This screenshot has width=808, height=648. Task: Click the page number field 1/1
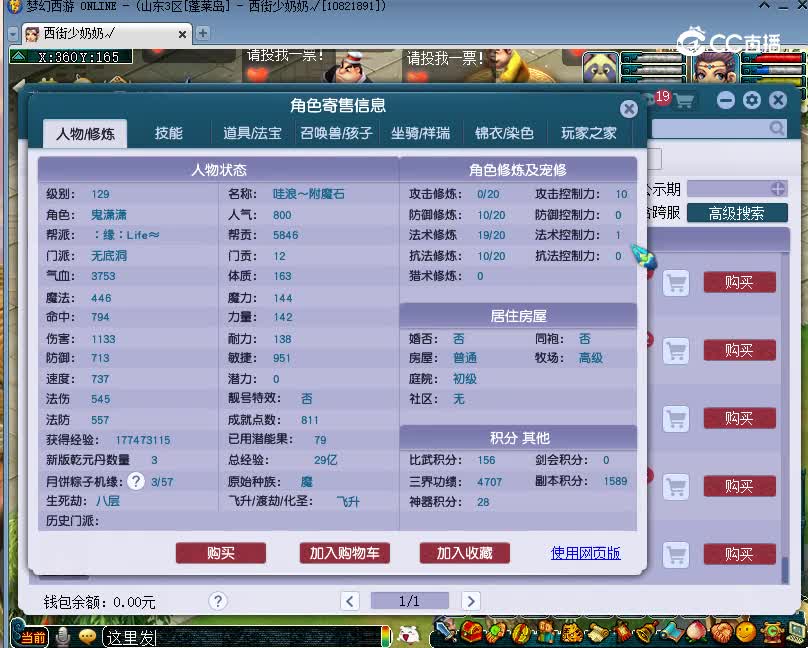(x=410, y=601)
